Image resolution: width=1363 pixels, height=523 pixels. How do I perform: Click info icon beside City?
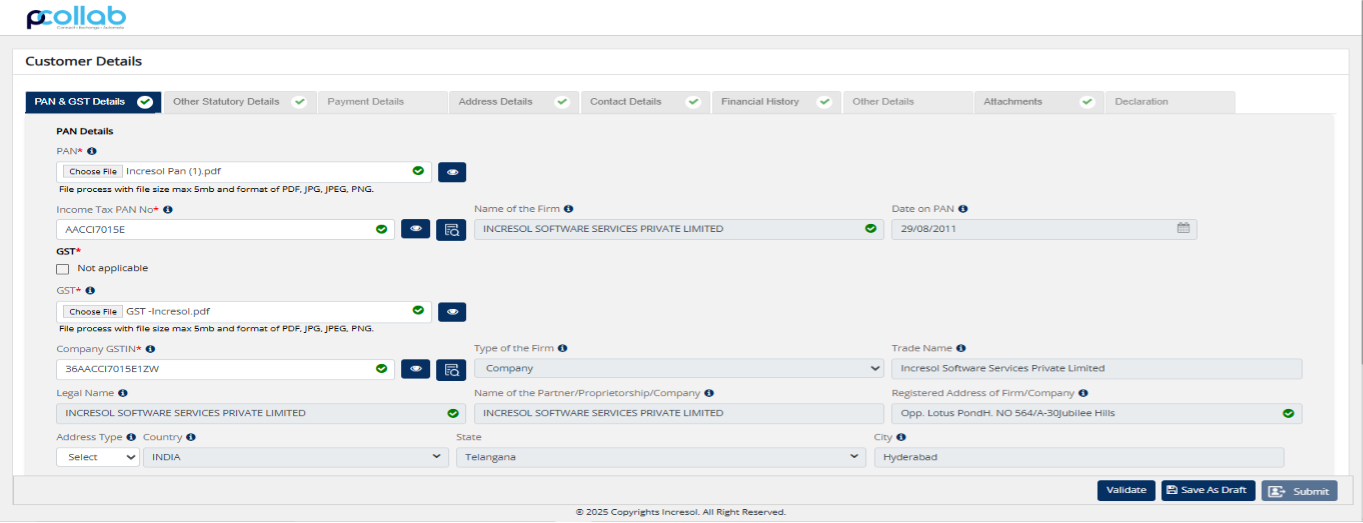click(901, 437)
